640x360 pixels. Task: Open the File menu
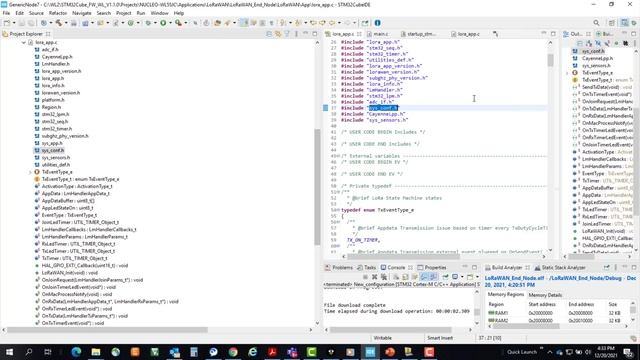[x=6, y=13]
